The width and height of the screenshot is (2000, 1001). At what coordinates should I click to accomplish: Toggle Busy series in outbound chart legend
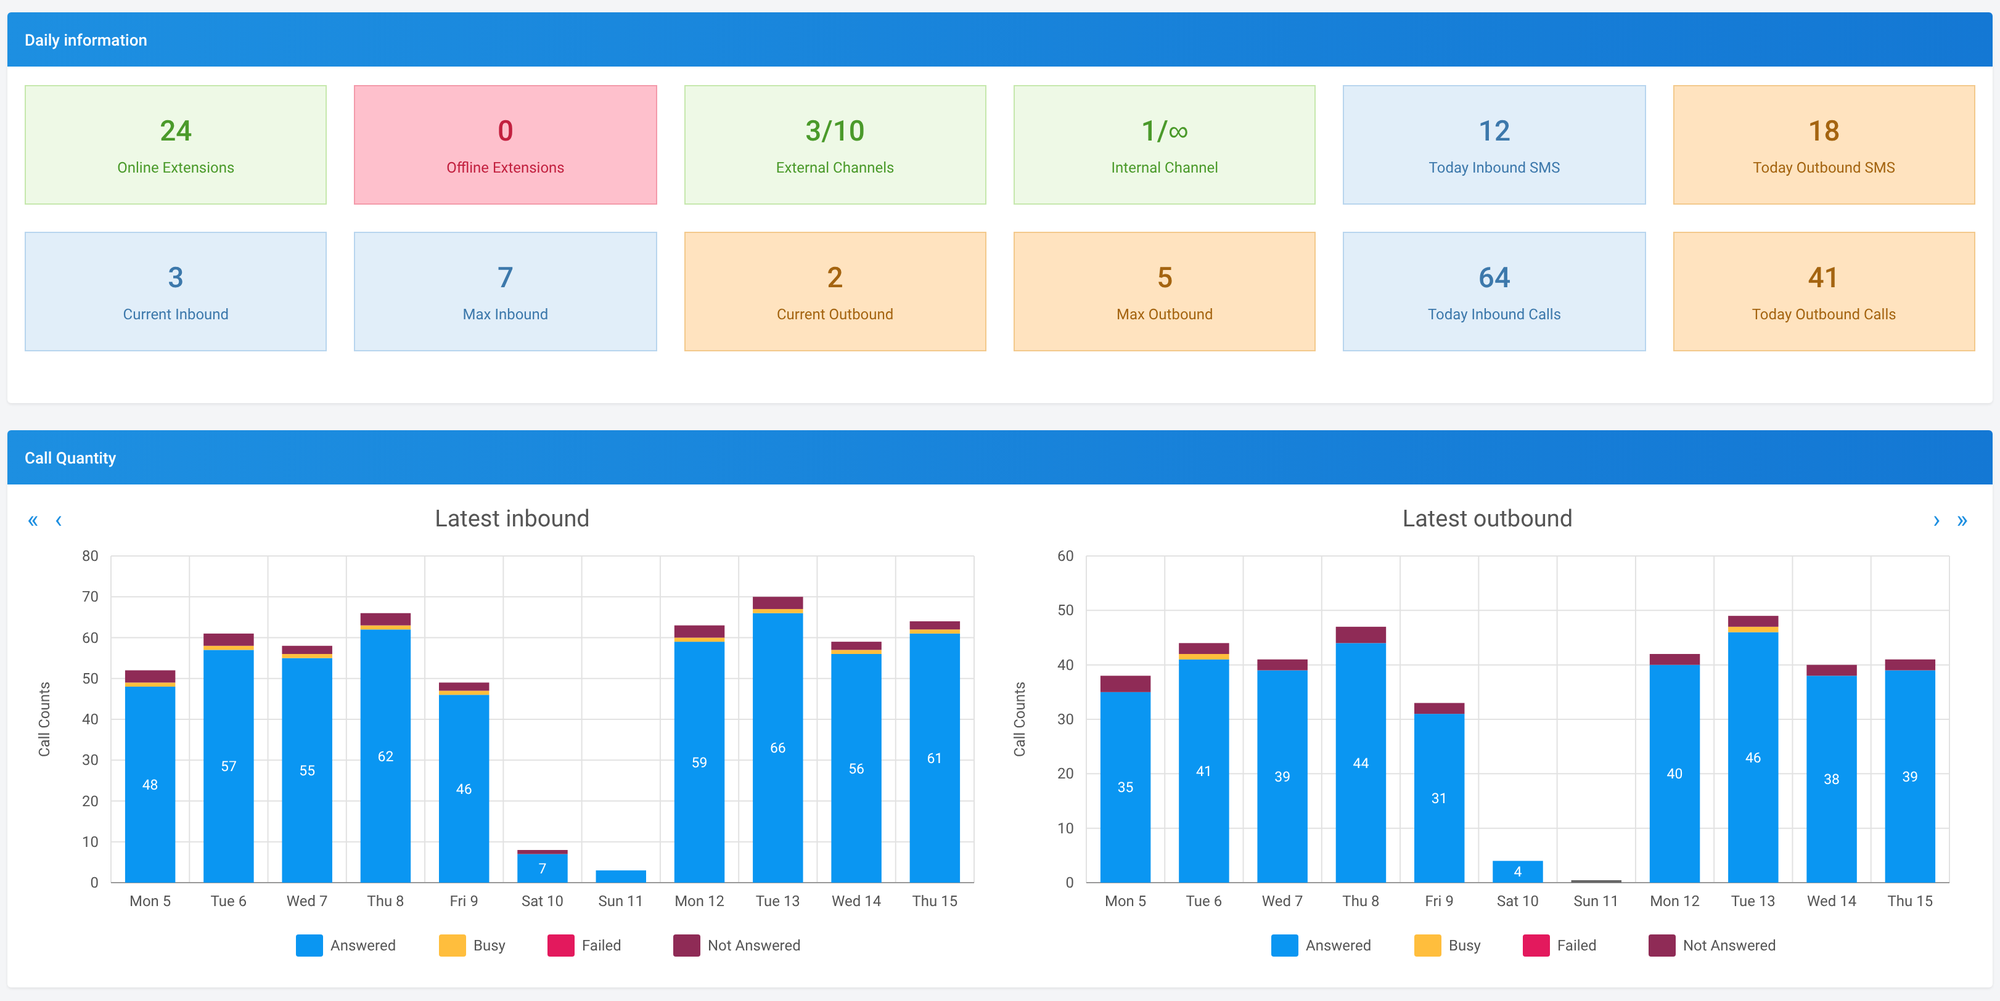pos(1447,945)
